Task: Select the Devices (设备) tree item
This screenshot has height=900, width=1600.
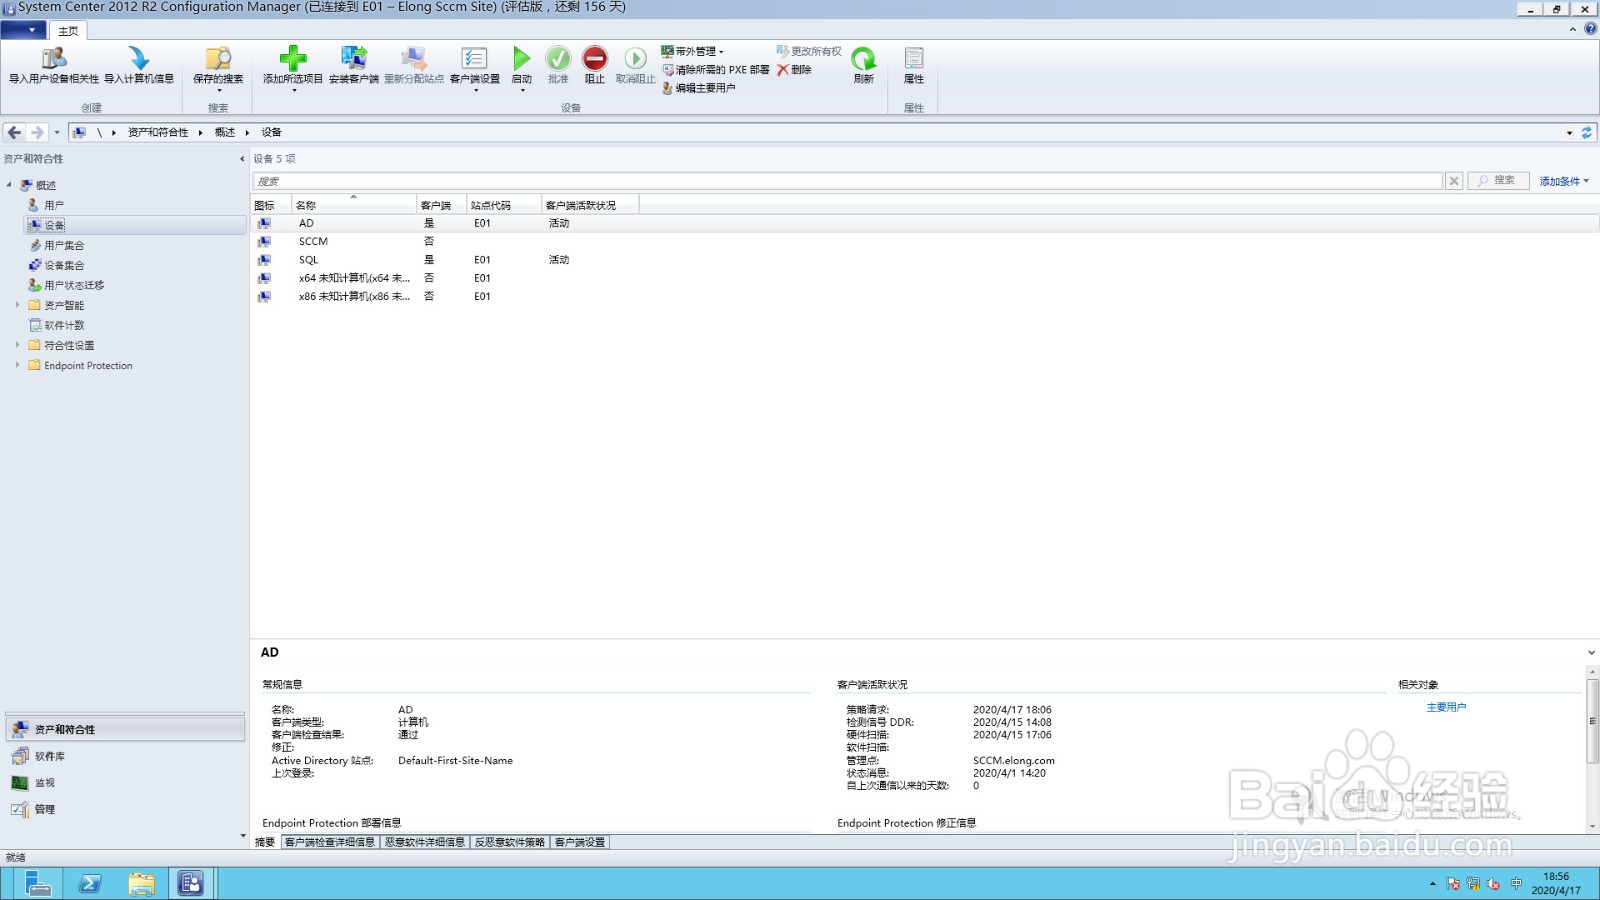Action: pyautogui.click(x=54, y=225)
